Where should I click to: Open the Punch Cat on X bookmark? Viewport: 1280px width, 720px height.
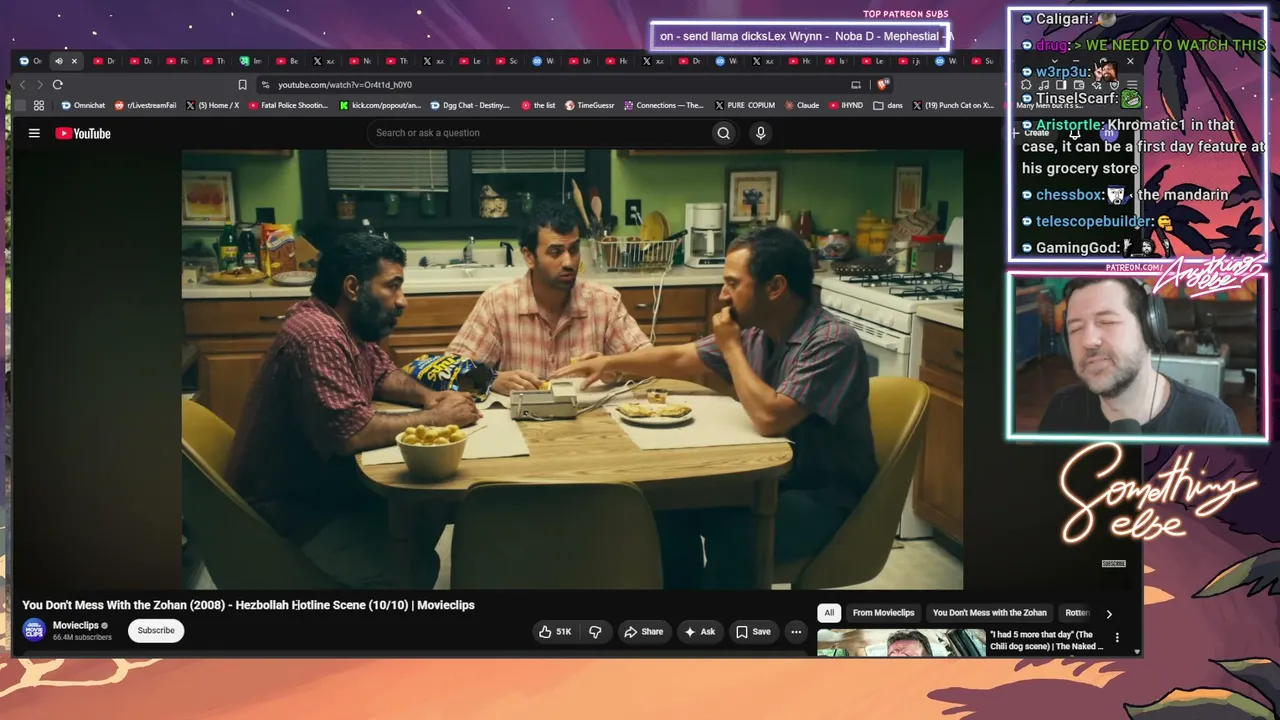pos(952,105)
